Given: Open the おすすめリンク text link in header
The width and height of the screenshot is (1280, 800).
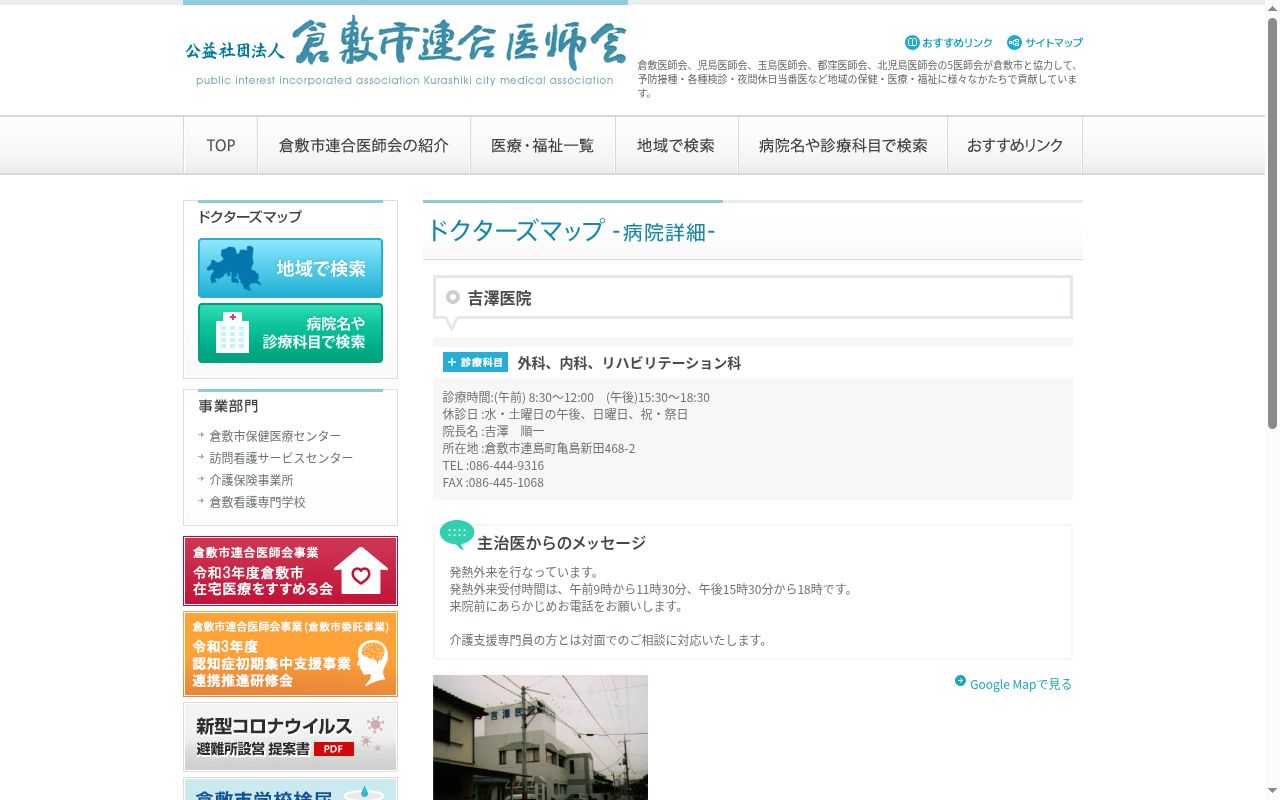Looking at the screenshot, I should click(x=957, y=43).
